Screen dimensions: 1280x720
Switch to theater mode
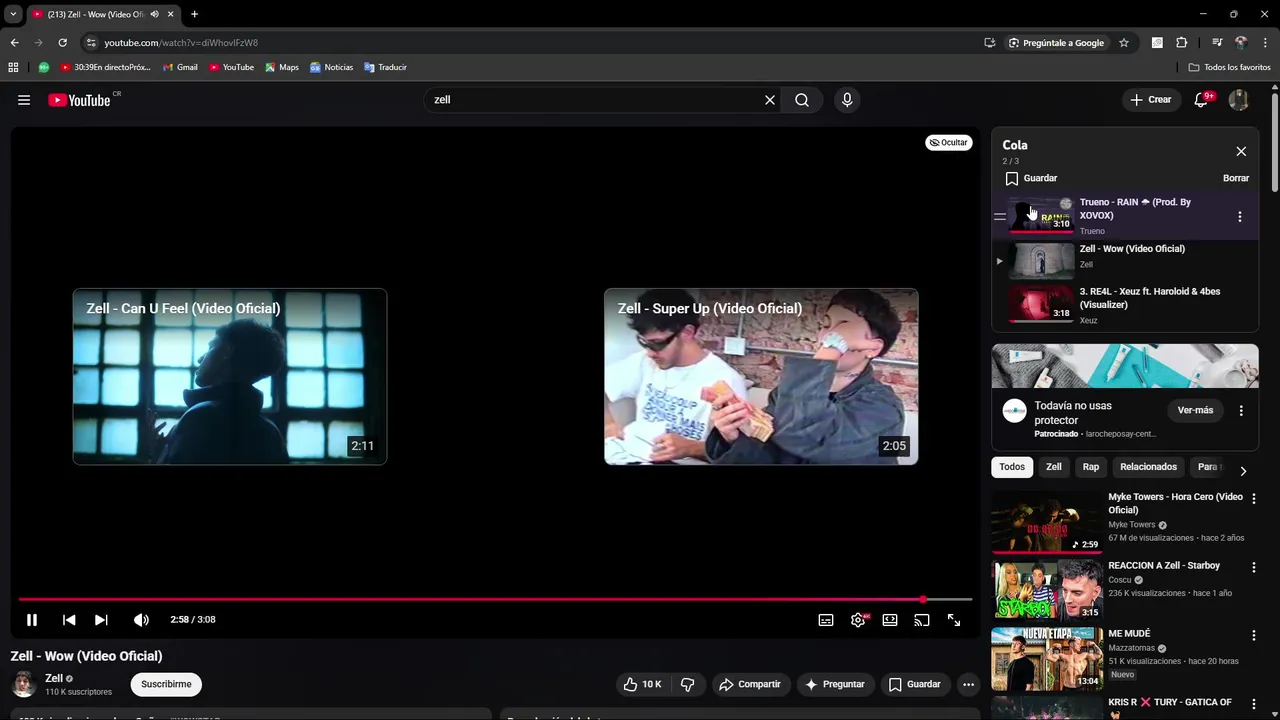tap(890, 620)
